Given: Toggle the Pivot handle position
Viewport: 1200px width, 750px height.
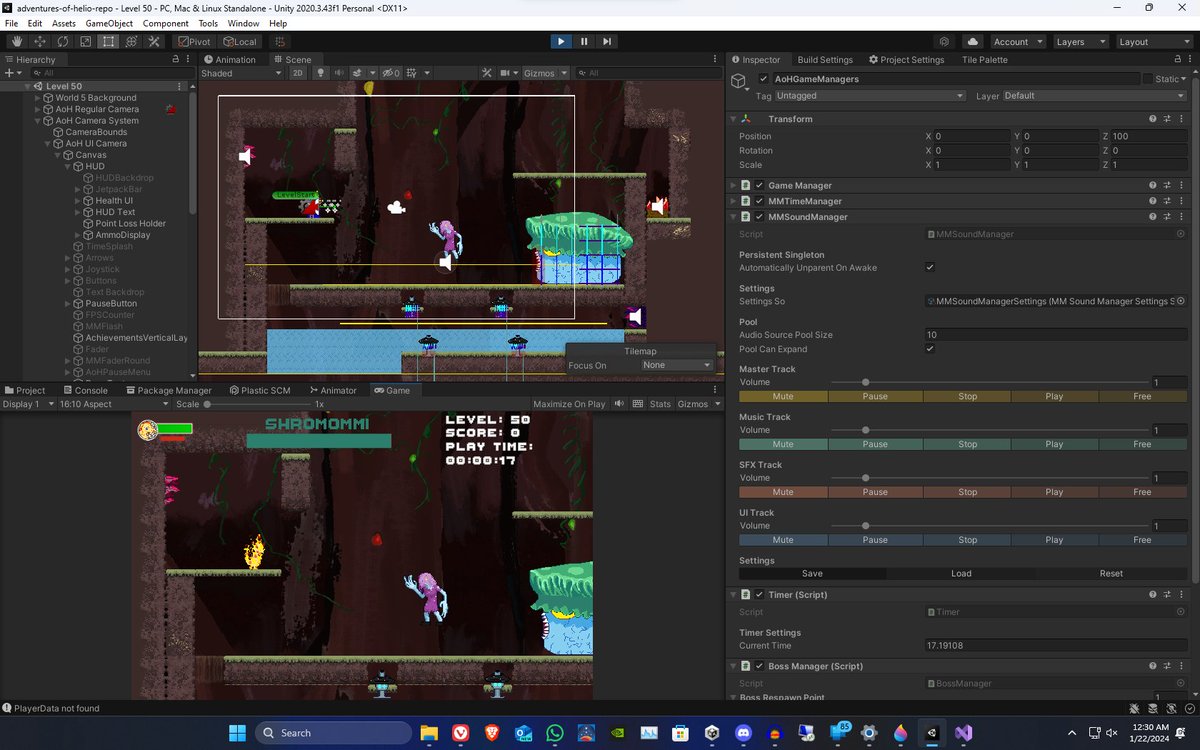Looking at the screenshot, I should pos(195,42).
